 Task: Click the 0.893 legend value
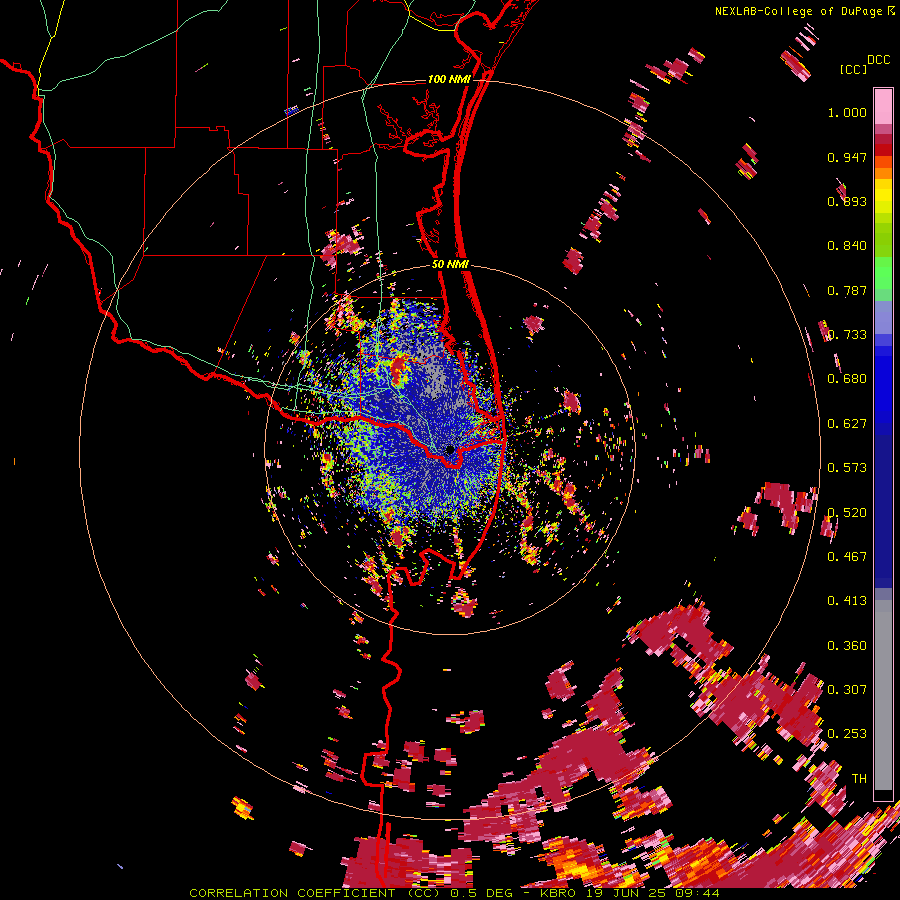point(847,201)
